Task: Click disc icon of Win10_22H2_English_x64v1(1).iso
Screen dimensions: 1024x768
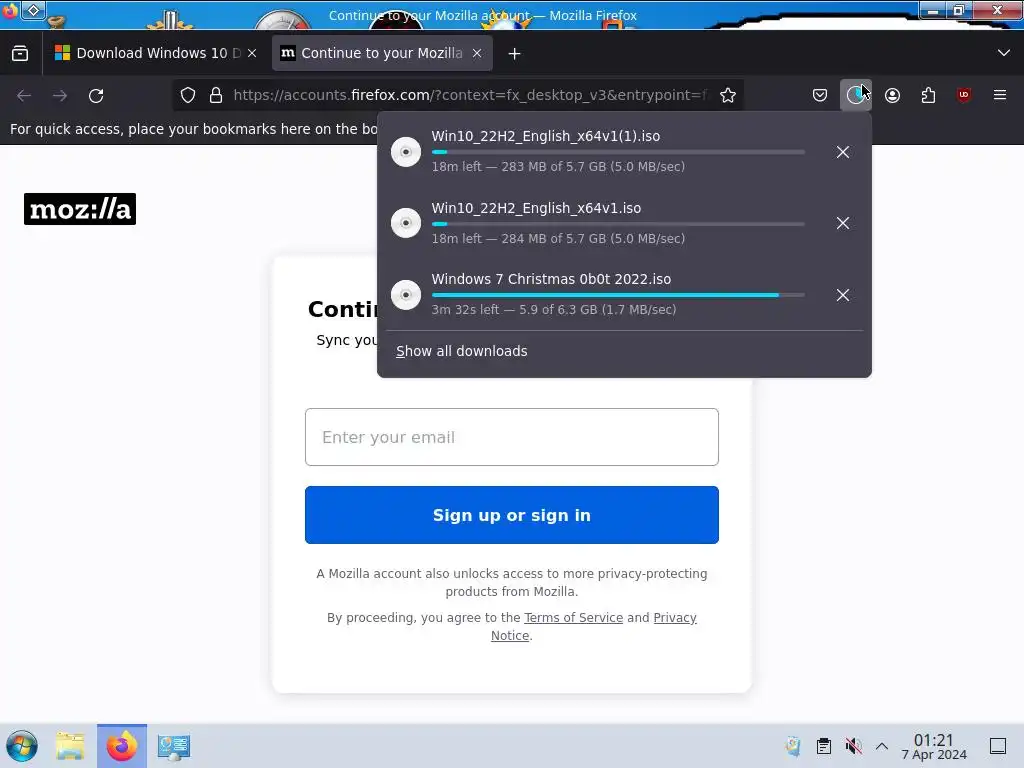Action: click(406, 152)
